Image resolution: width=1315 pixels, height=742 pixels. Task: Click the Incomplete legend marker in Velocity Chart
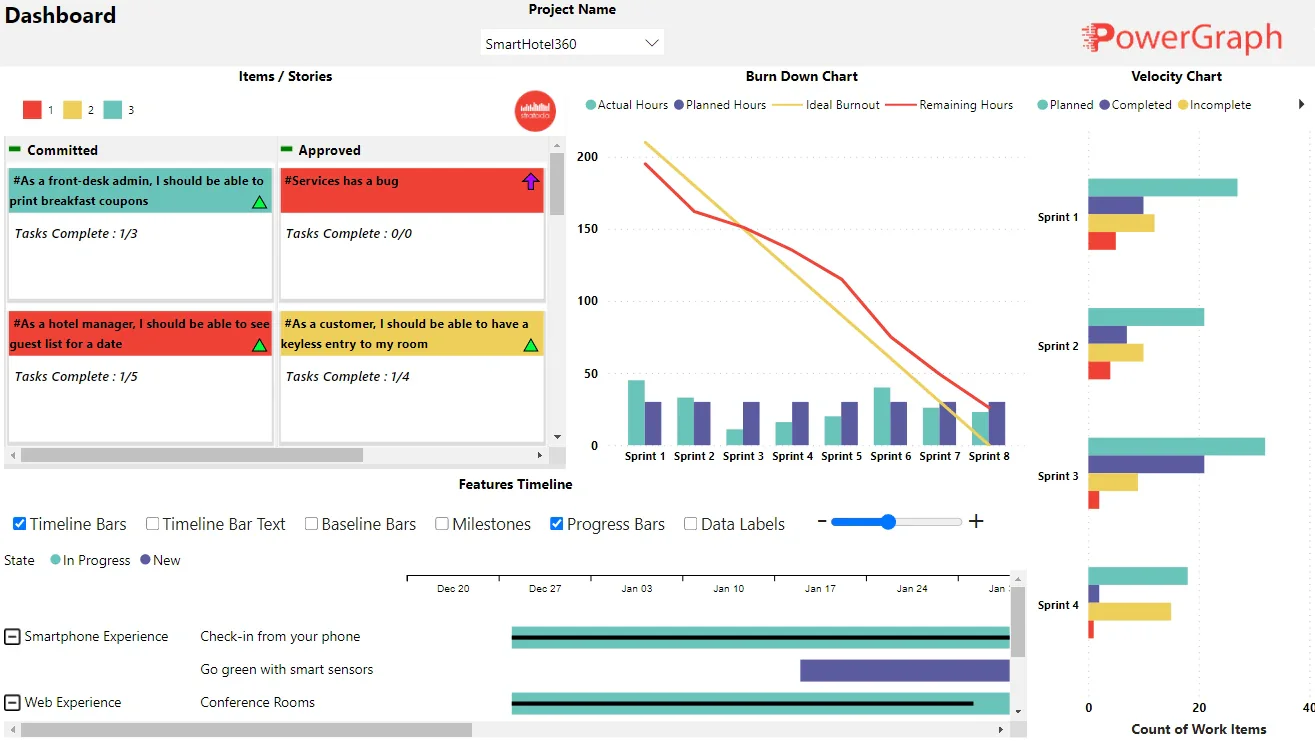pyautogui.click(x=1183, y=105)
